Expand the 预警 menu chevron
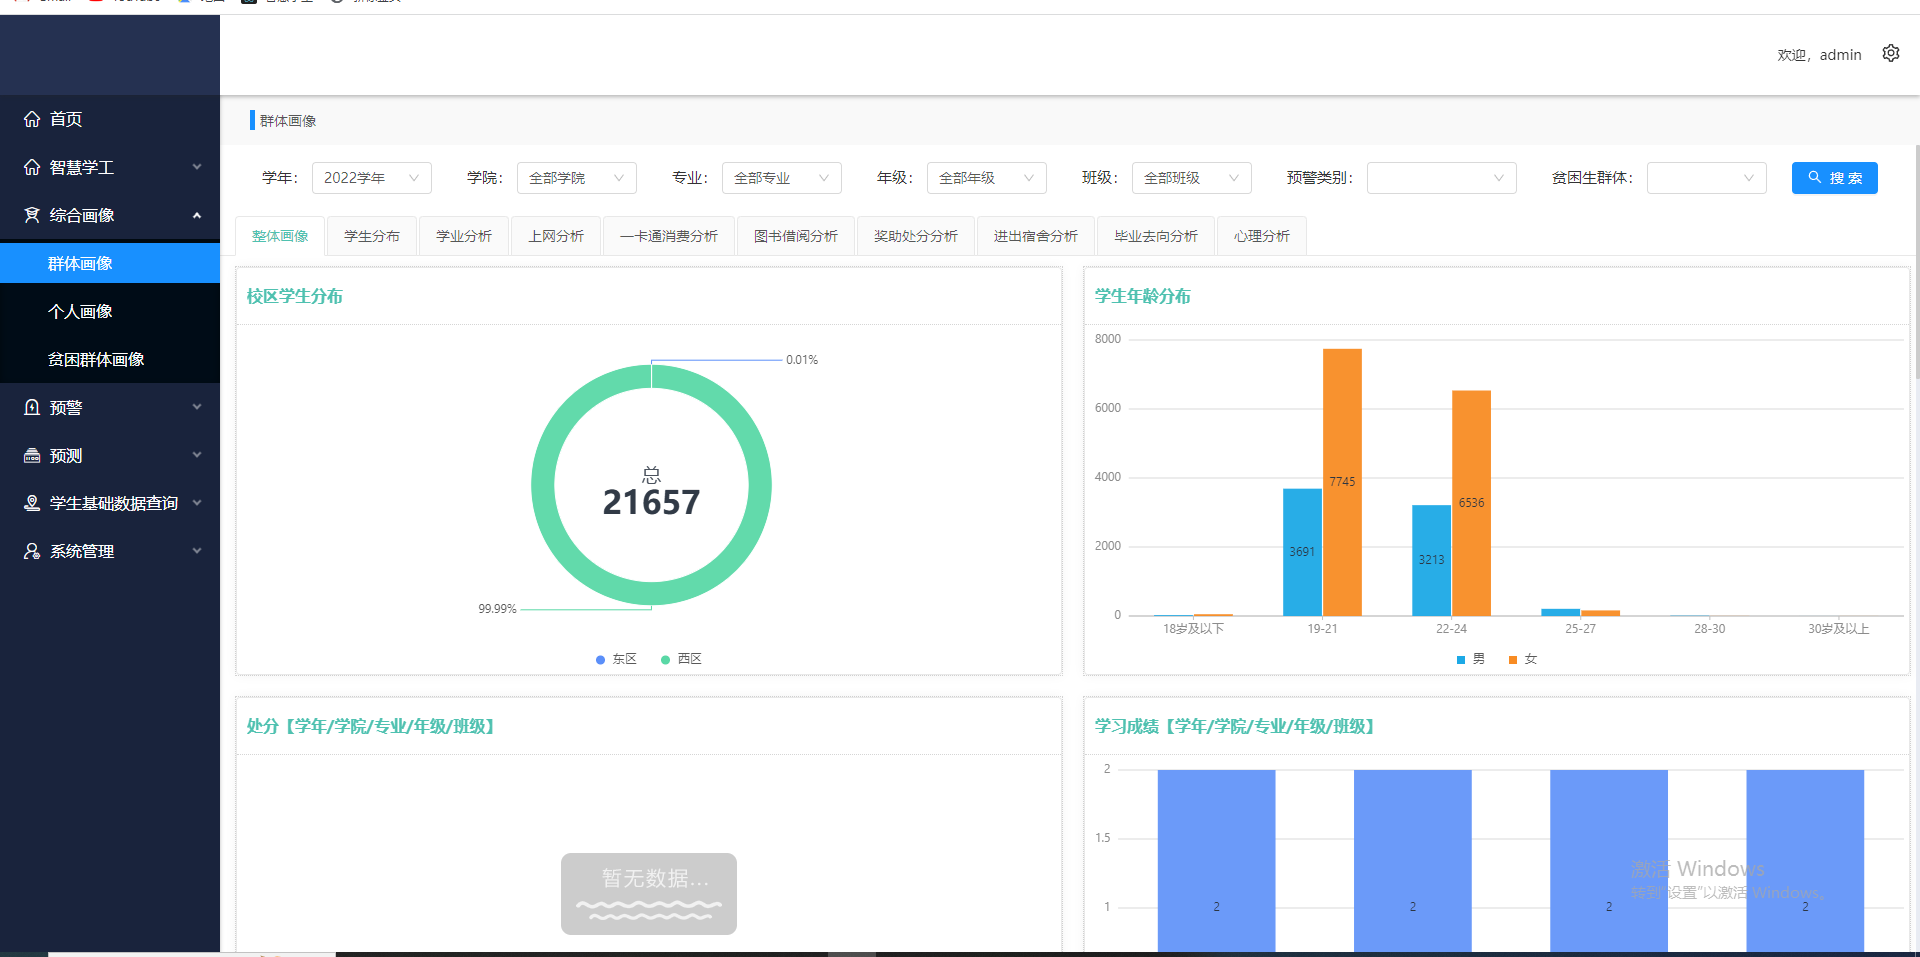This screenshot has height=957, width=1920. [197, 407]
